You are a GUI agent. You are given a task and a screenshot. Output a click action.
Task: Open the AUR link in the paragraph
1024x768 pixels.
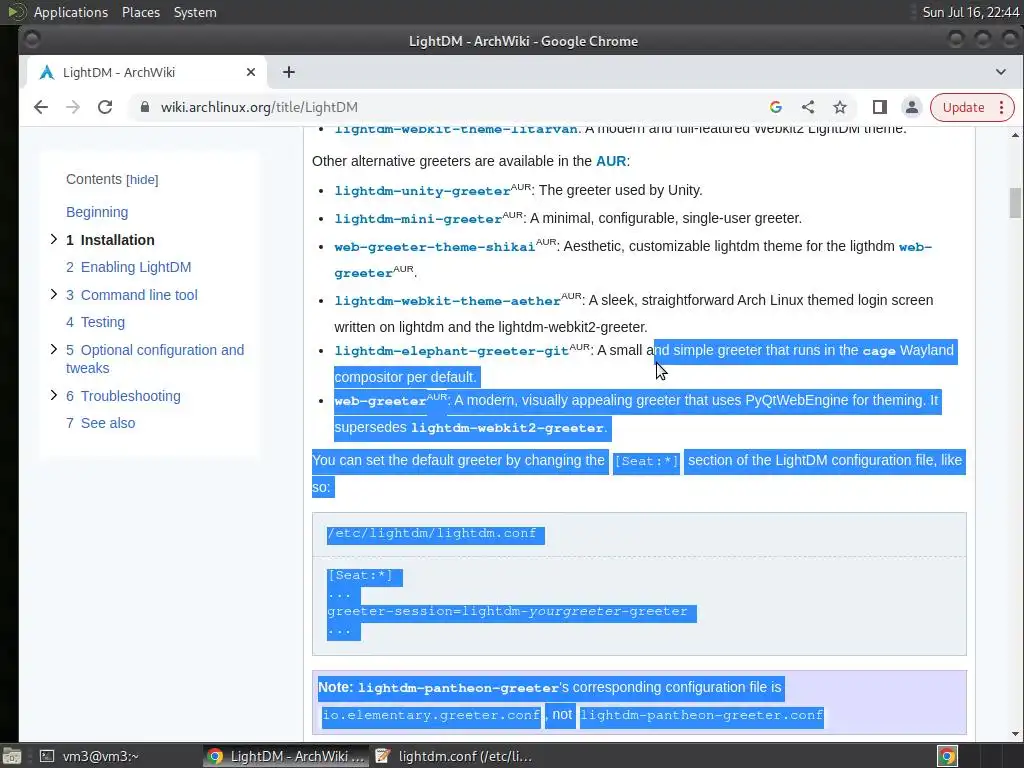tap(611, 161)
